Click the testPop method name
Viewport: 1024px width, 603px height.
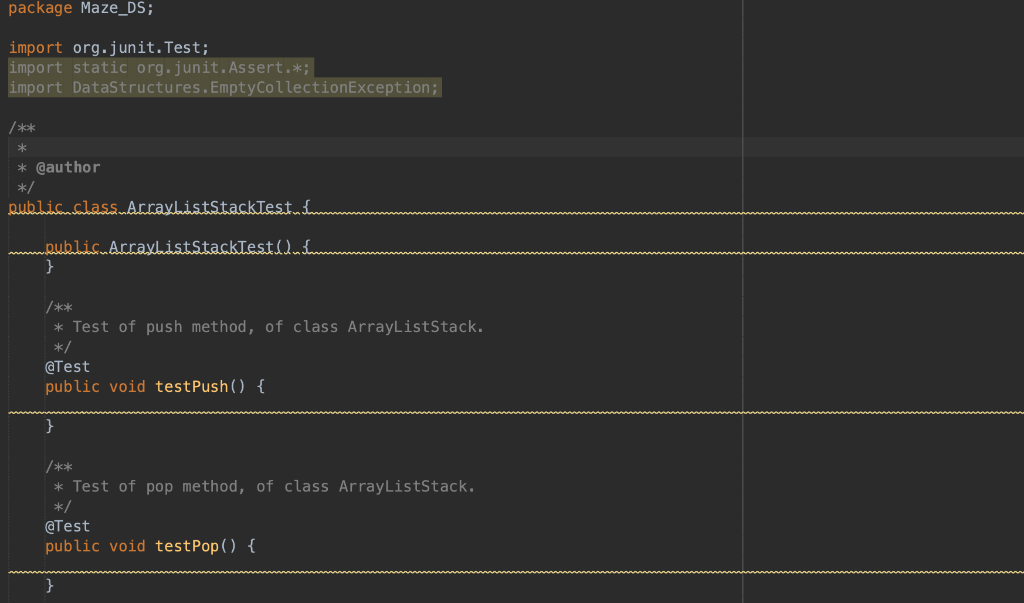(x=185, y=546)
